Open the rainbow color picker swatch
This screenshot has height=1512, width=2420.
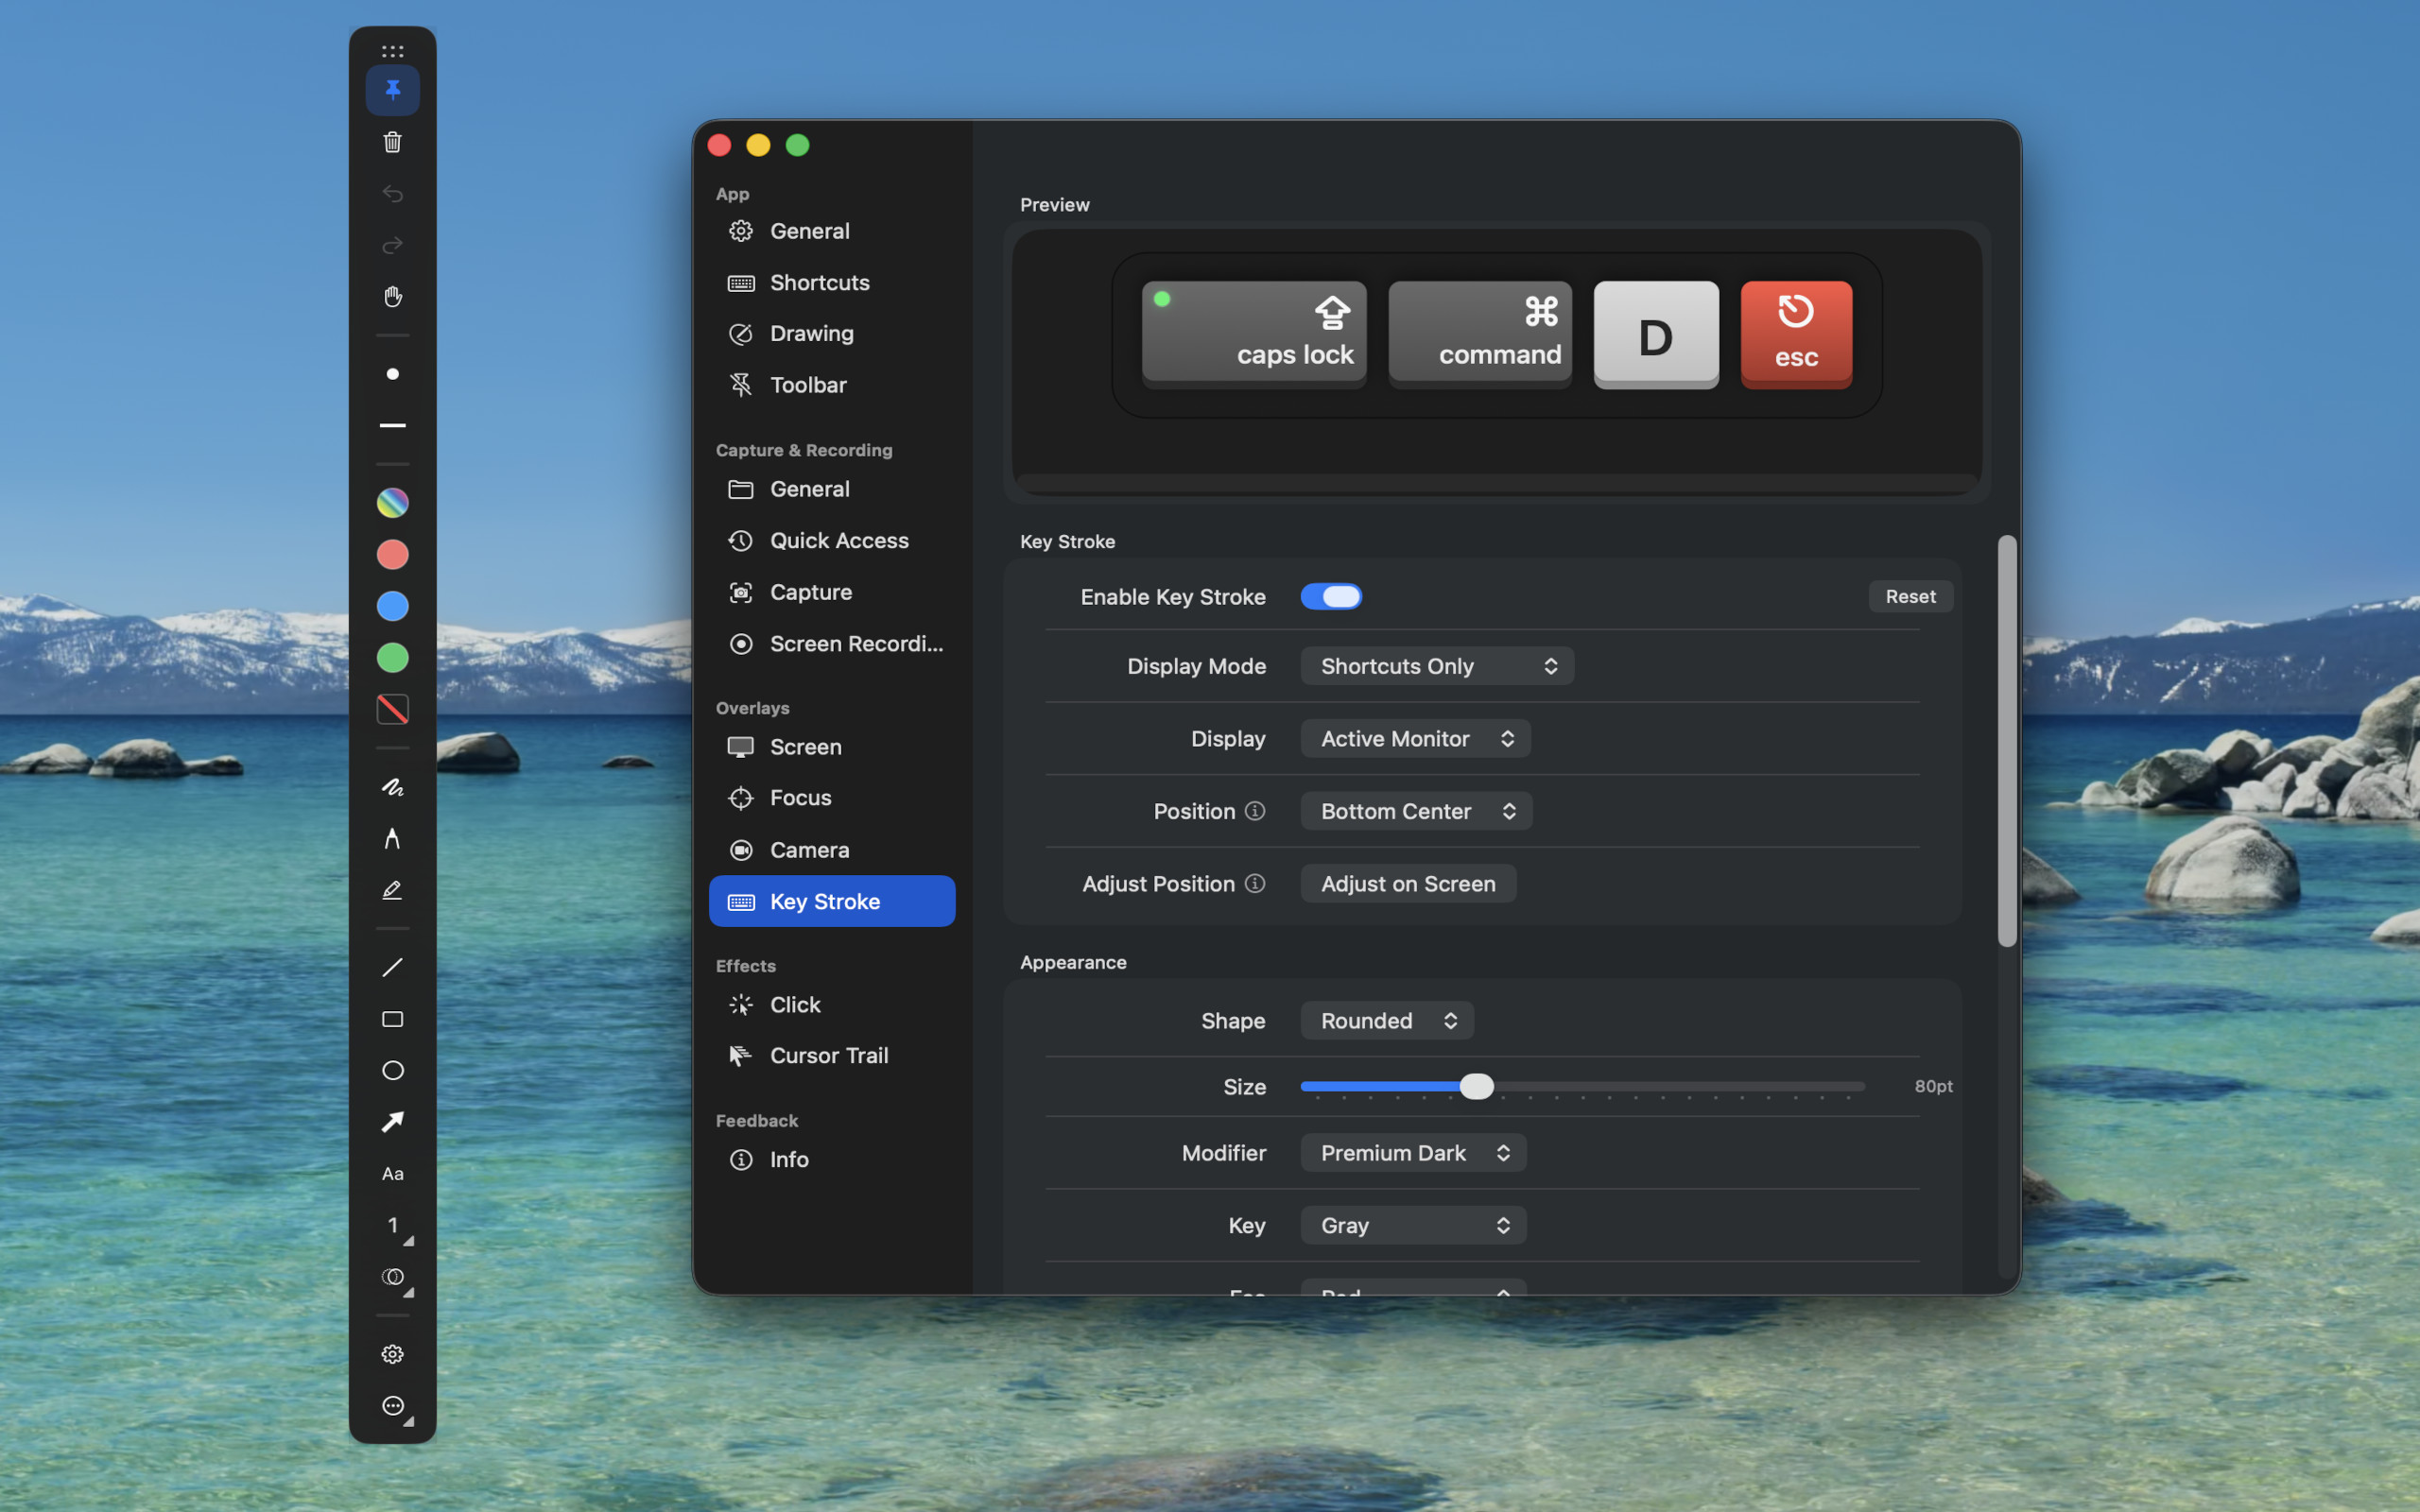pos(392,503)
